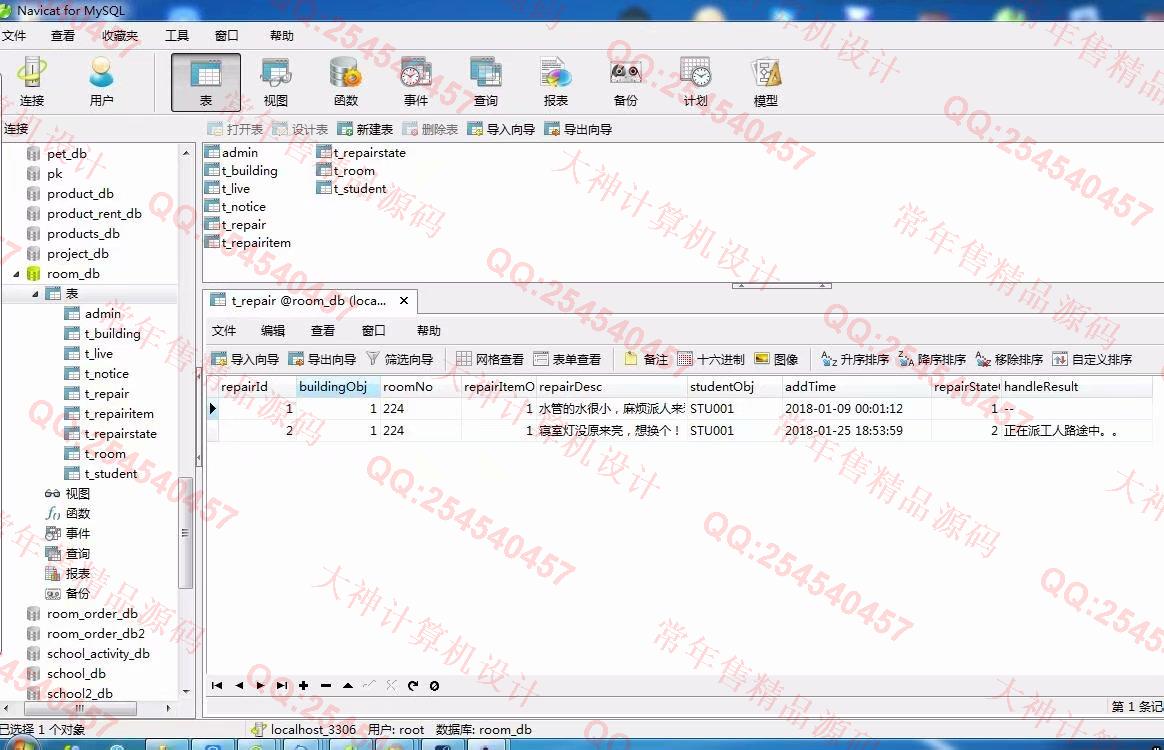The image size is (1164, 750).
Task: Select pet_db database
Action: (x=67, y=154)
